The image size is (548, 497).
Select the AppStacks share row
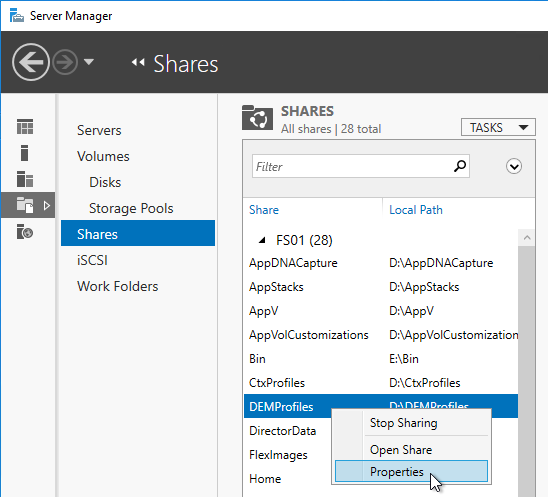click(381, 287)
